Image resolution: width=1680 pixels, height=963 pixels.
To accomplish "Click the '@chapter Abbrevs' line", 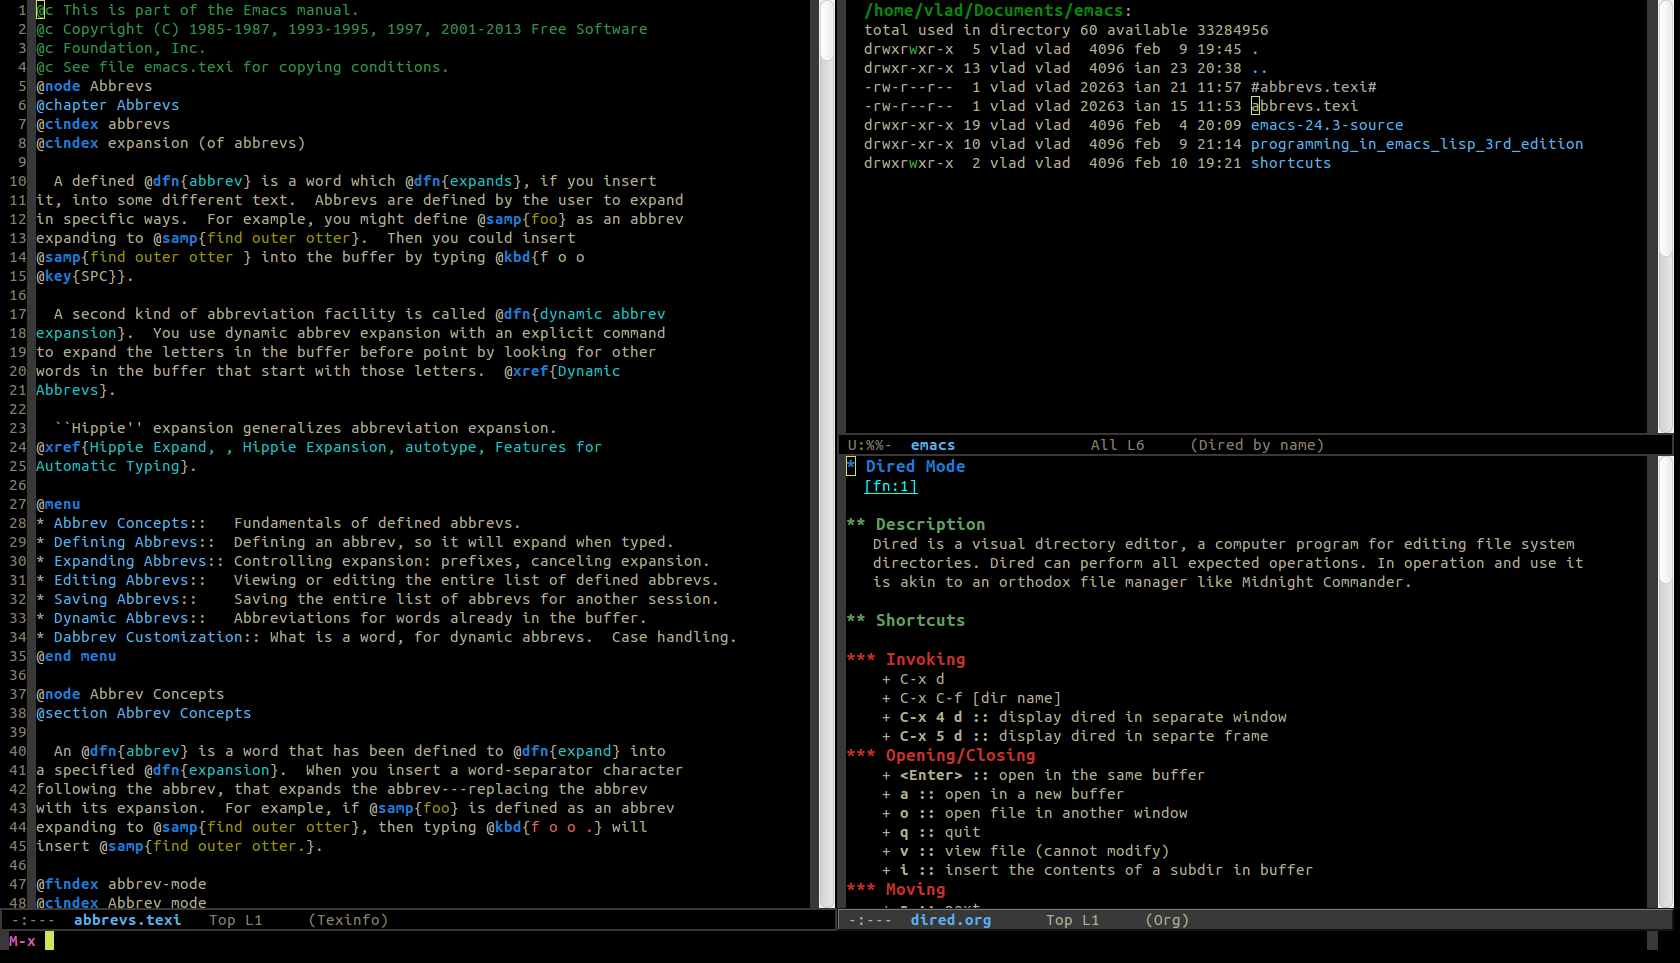I will pos(108,105).
